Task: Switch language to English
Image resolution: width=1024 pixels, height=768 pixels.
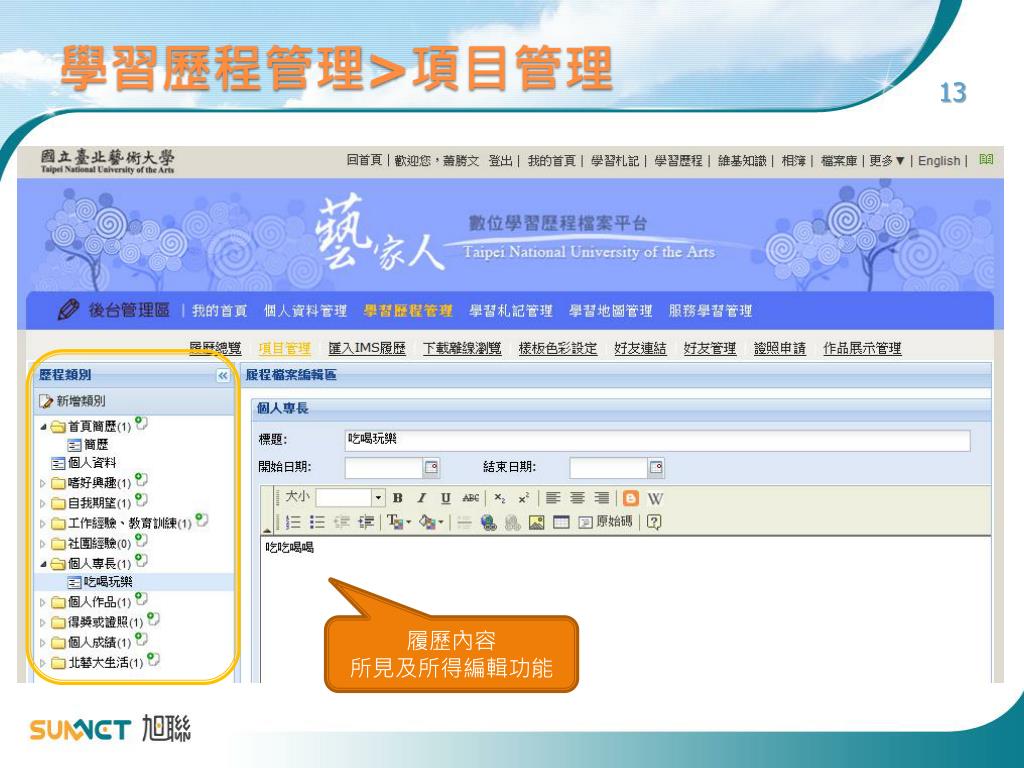Action: 939,161
